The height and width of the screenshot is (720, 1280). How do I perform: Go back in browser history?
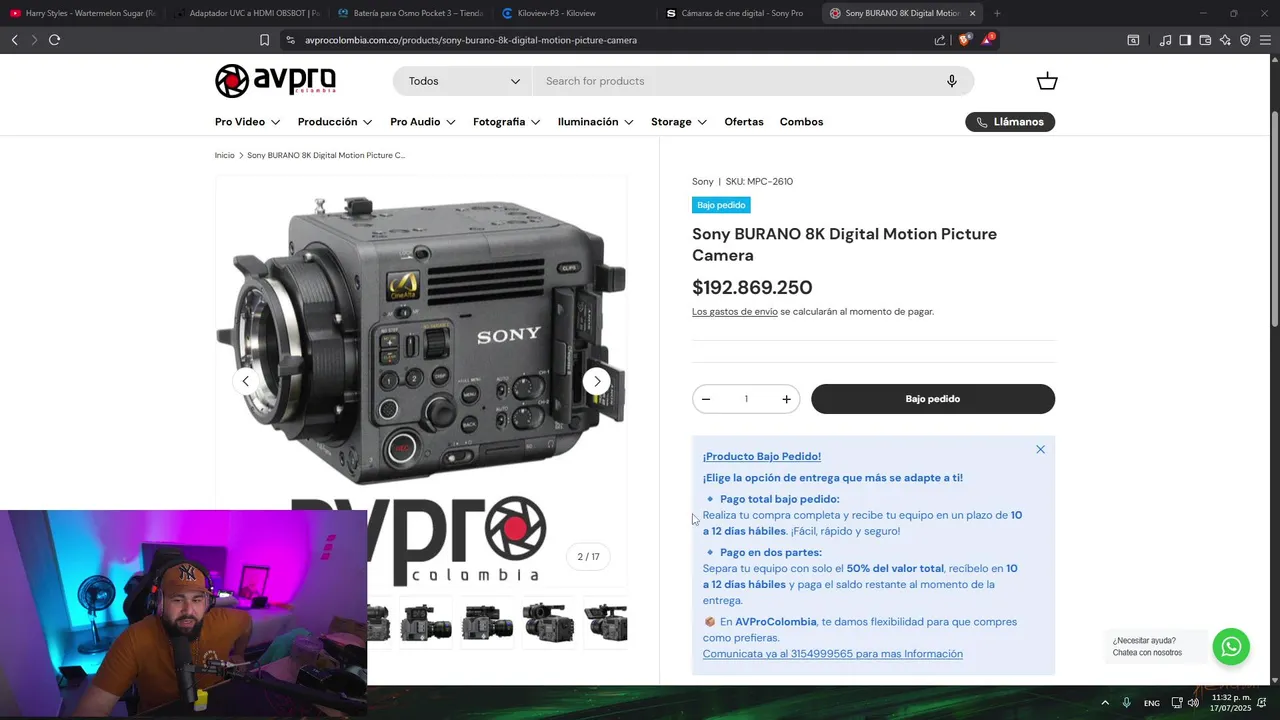tap(14, 40)
